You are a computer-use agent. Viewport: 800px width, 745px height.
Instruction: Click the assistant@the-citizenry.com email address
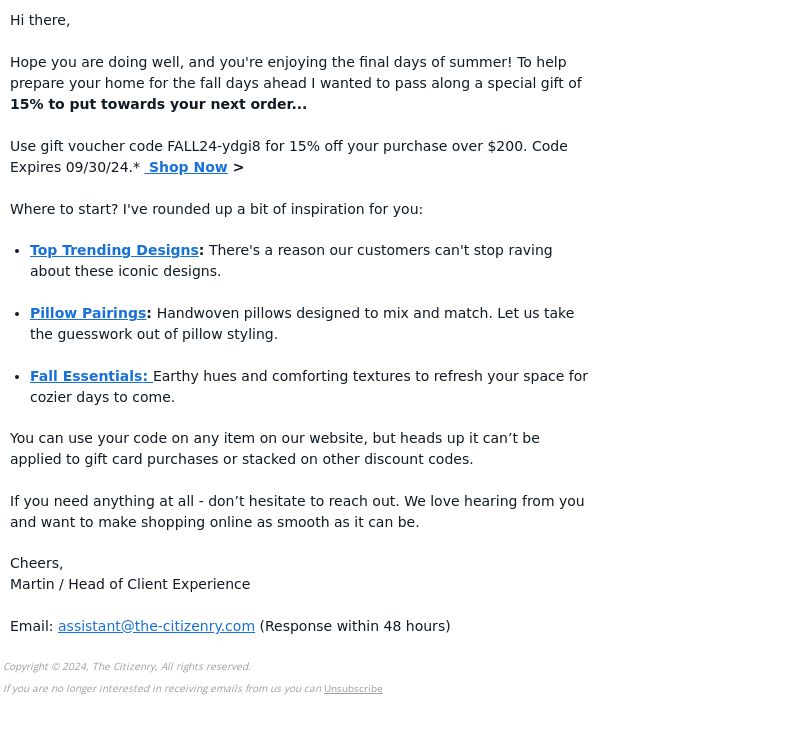point(156,626)
